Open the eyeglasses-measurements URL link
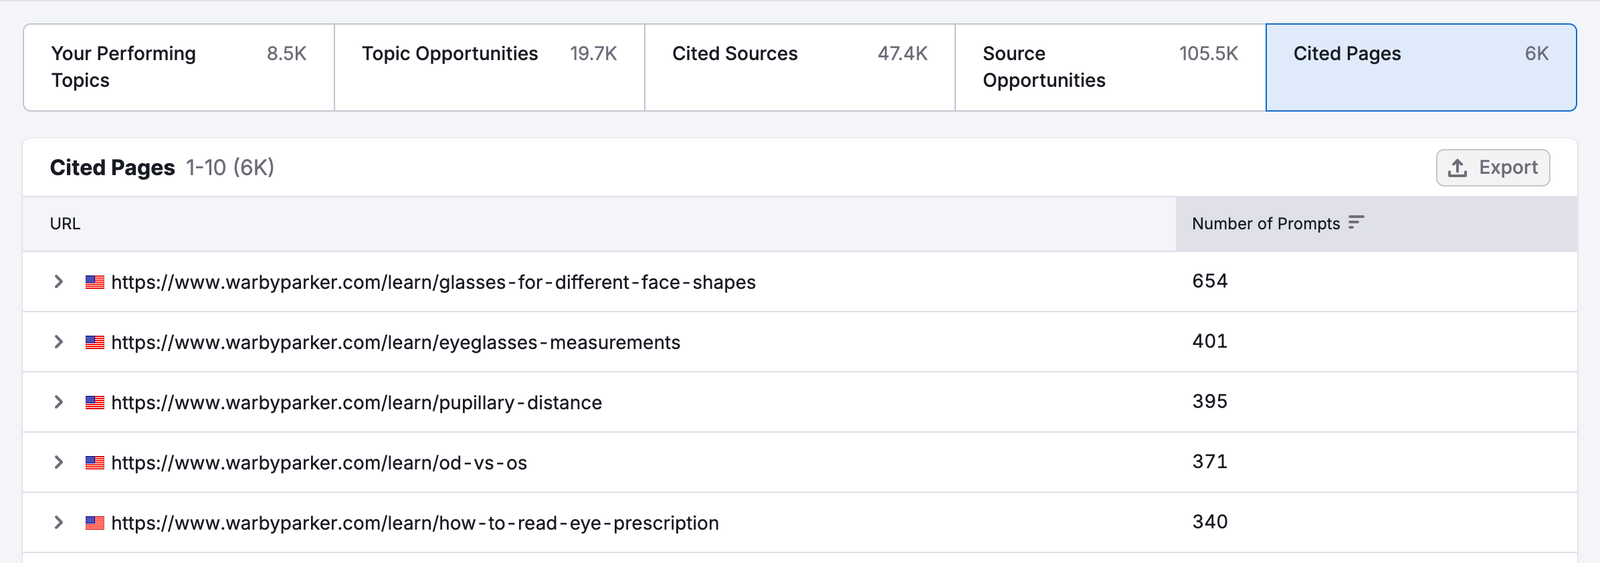1600x563 pixels. point(395,343)
